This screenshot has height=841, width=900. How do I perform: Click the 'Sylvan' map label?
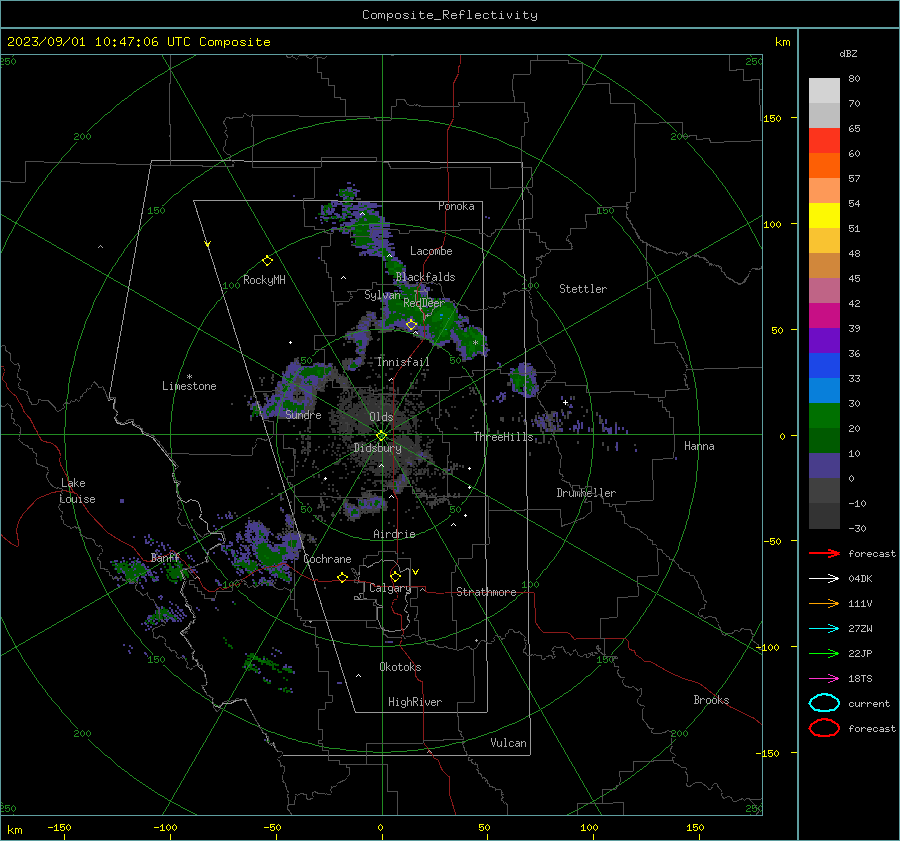(x=382, y=295)
